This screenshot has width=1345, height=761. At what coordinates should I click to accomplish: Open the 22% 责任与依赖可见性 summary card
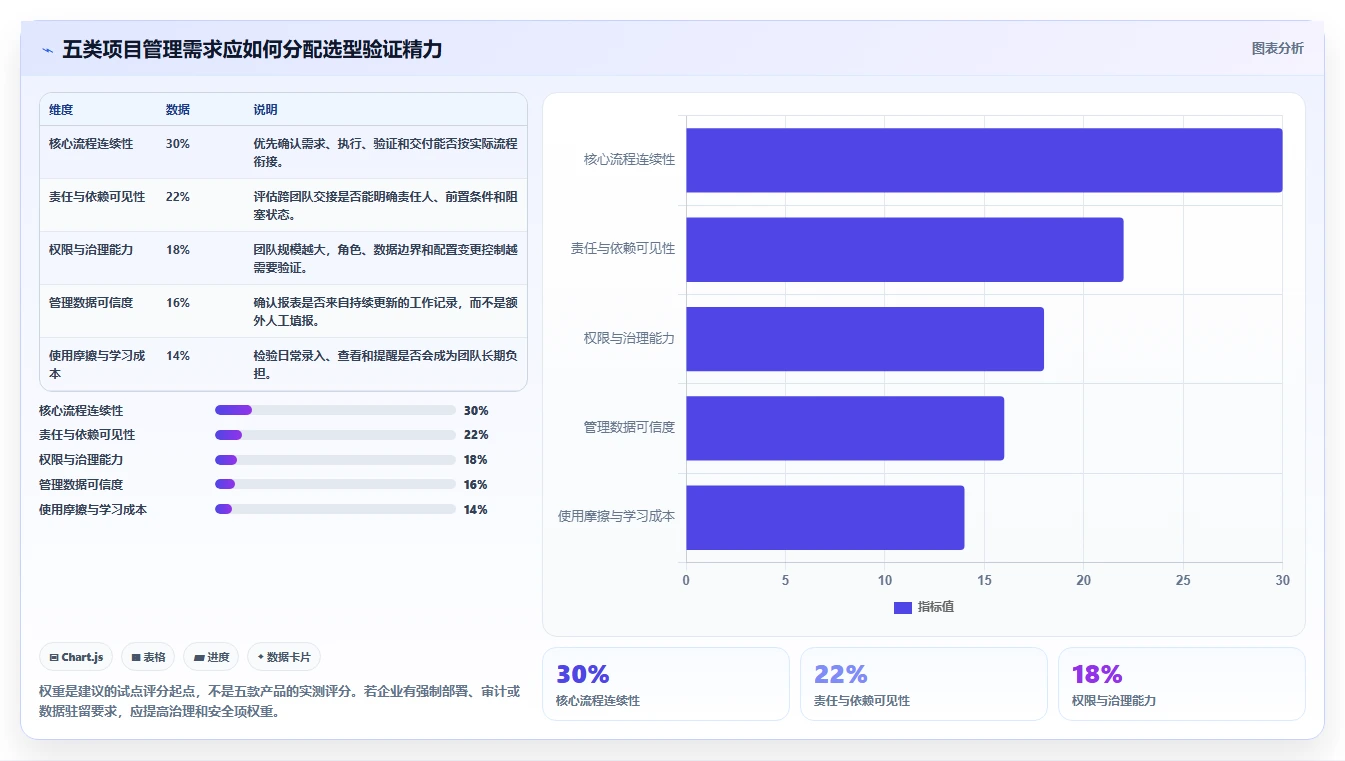[923, 684]
